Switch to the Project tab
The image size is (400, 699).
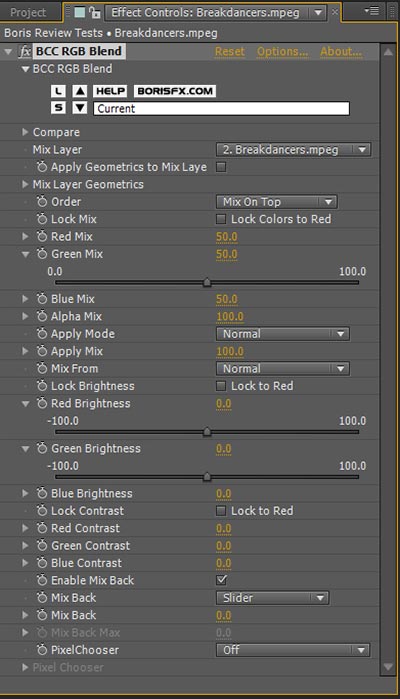click(x=28, y=12)
